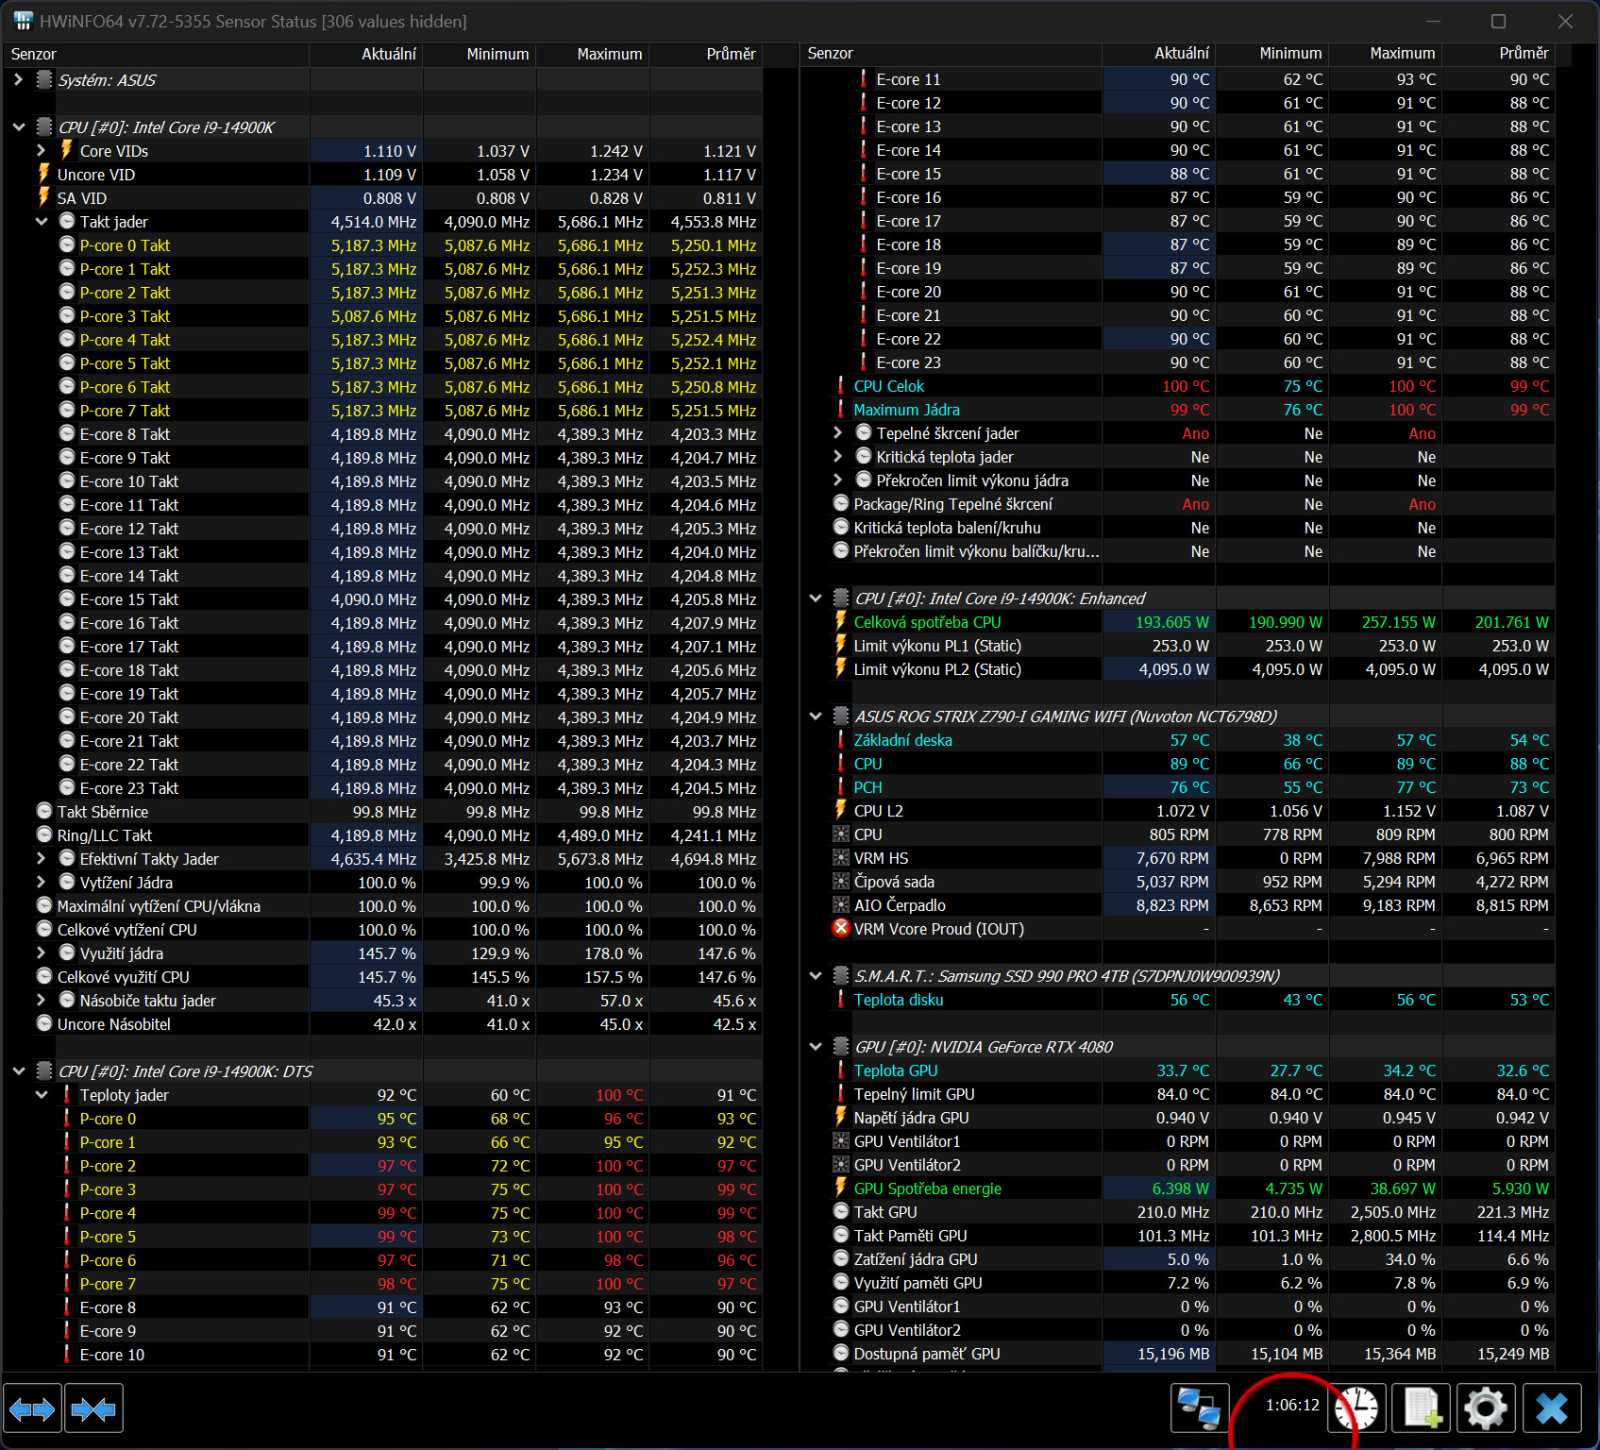Select Takt Paměti GPU row
This screenshot has width=1600, height=1450.
tap(1178, 1236)
